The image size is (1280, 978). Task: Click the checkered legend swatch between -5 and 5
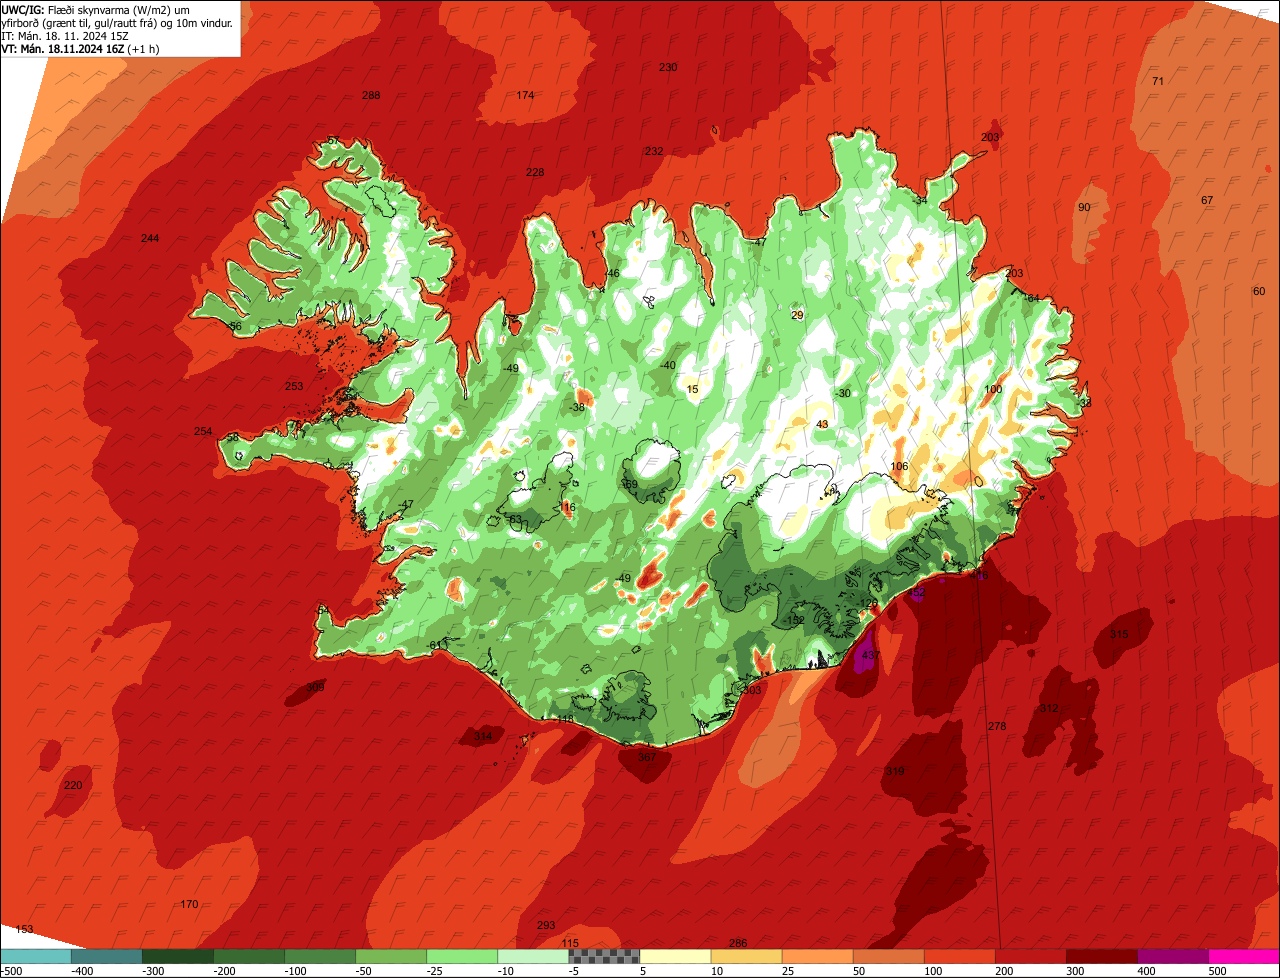[604, 955]
